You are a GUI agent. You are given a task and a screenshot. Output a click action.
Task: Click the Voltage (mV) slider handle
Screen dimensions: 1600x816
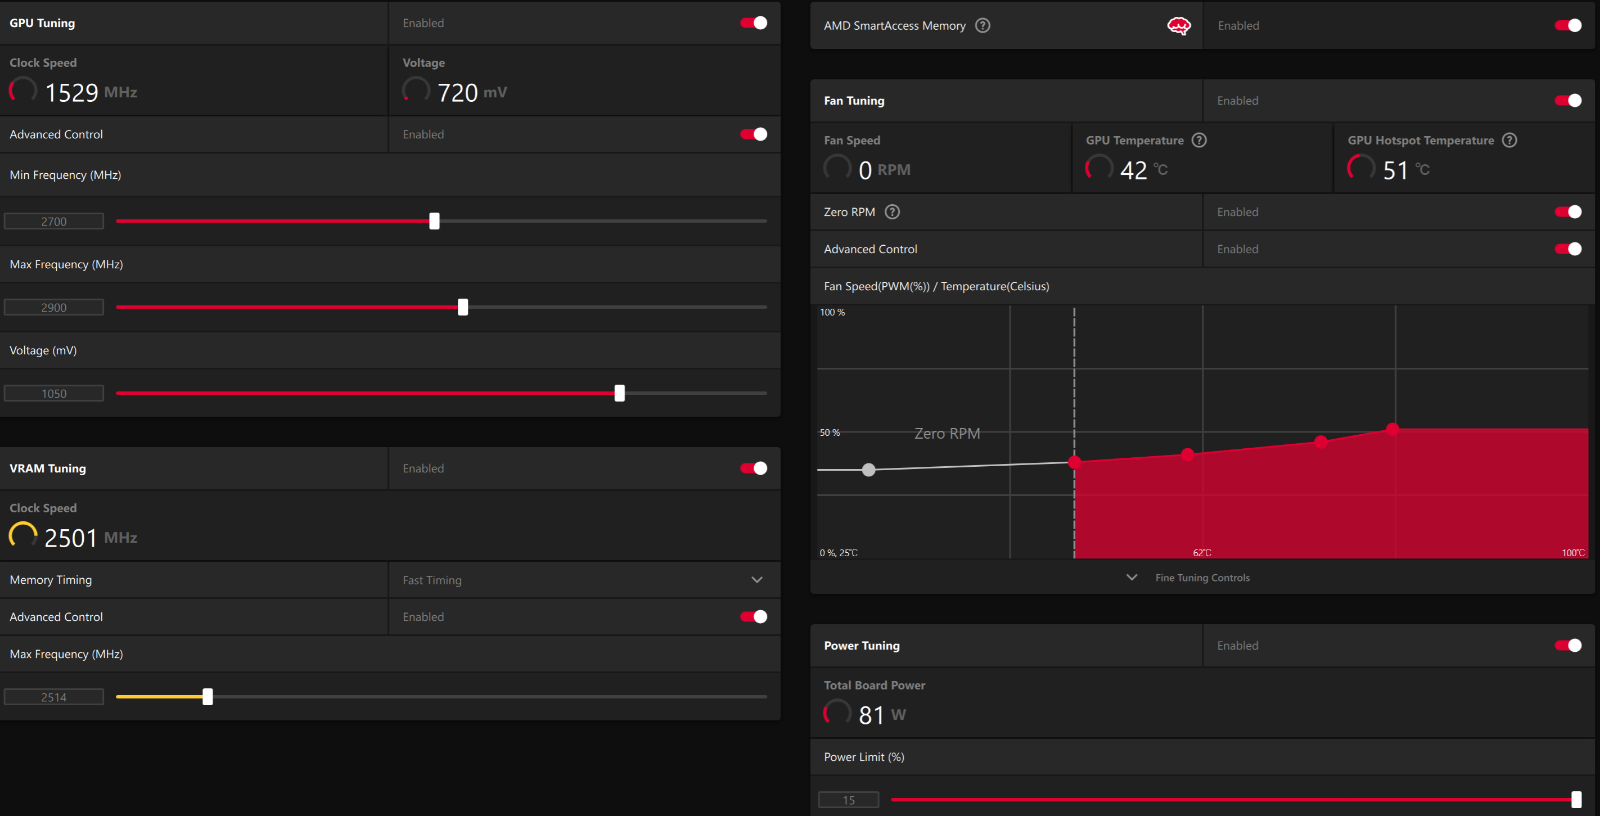click(x=620, y=393)
